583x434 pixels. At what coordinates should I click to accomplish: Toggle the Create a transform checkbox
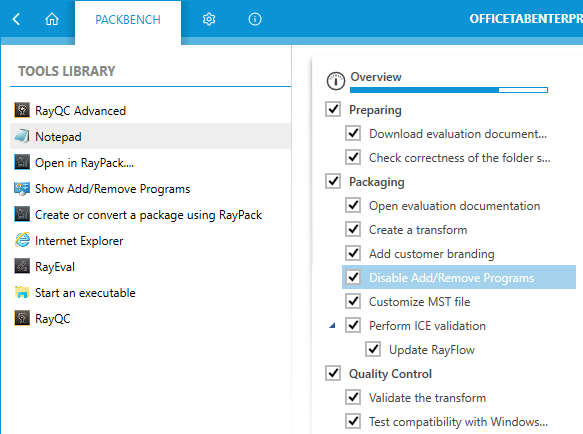(x=353, y=229)
